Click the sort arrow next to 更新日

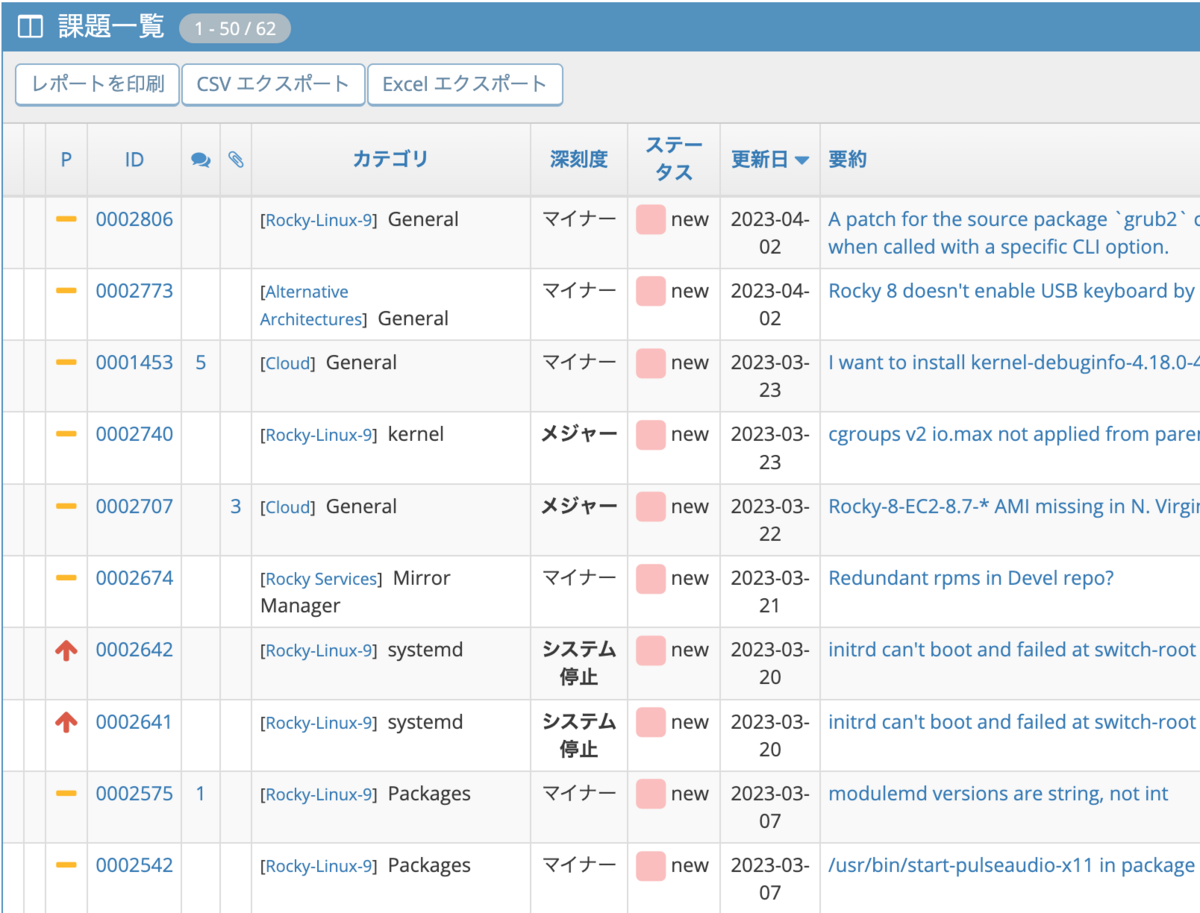click(x=801, y=160)
